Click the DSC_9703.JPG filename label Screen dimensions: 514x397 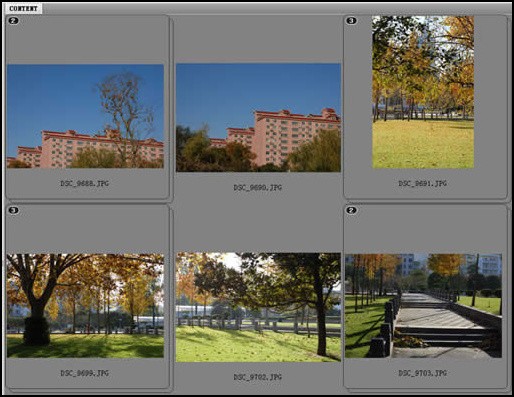pyautogui.click(x=423, y=373)
